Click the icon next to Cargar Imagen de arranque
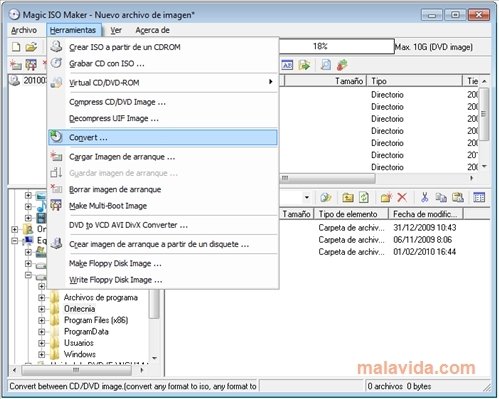Screen dimensions: 499x399 [56, 156]
